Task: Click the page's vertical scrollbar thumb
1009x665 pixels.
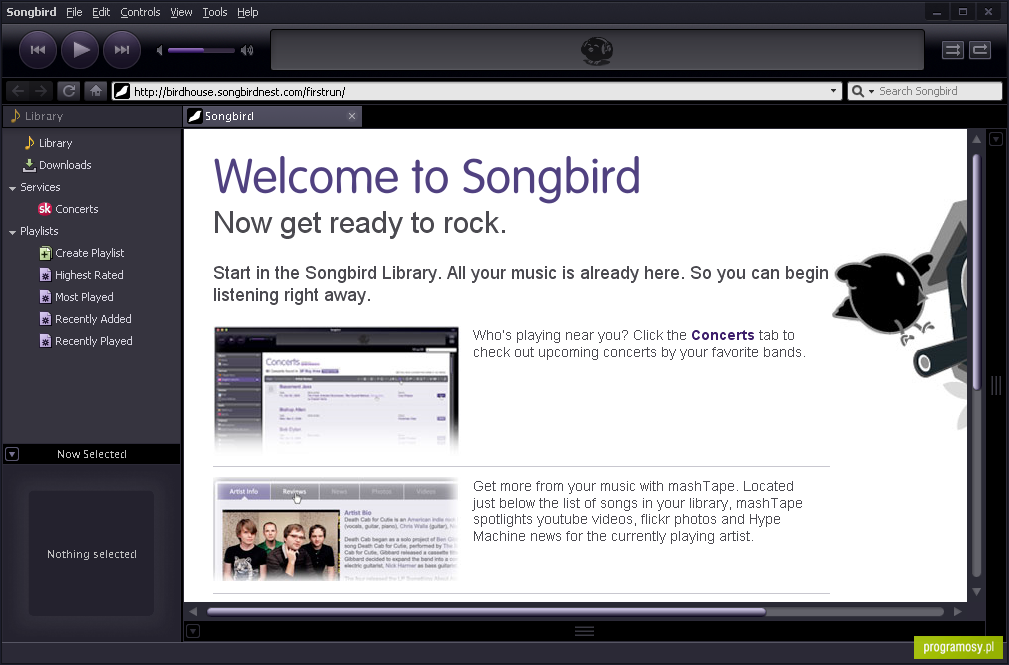Action: click(x=976, y=272)
